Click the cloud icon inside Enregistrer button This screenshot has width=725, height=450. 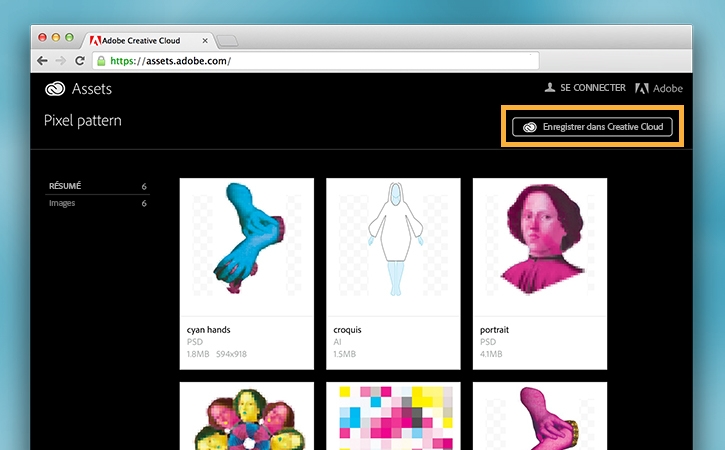[529, 127]
